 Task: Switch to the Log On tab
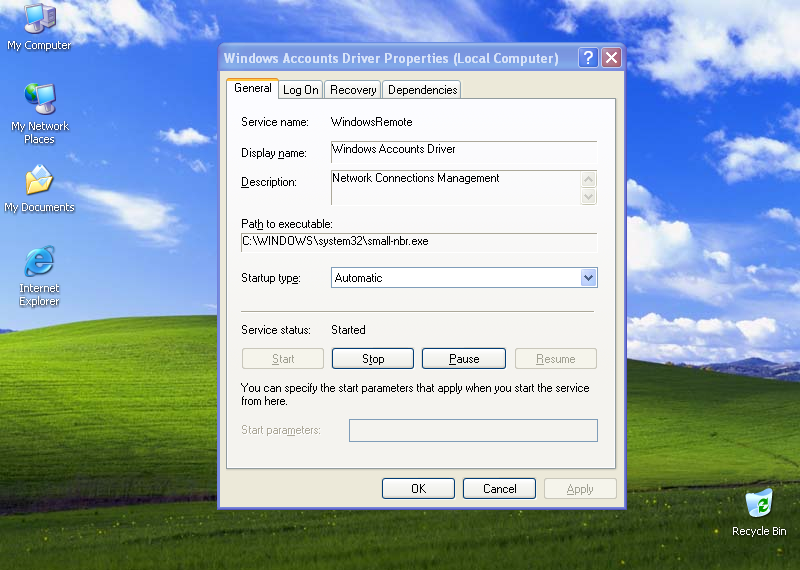(x=301, y=90)
